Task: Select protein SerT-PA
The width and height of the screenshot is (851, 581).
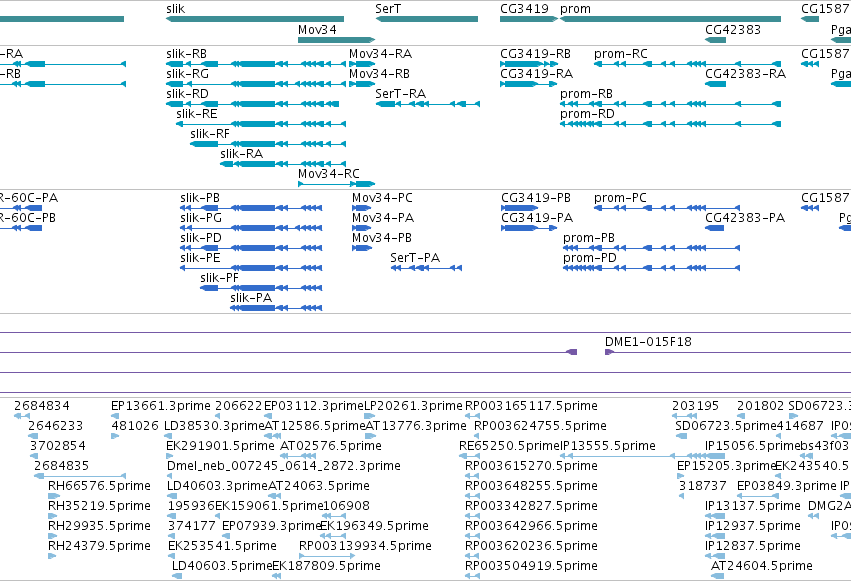Action: tap(415, 258)
